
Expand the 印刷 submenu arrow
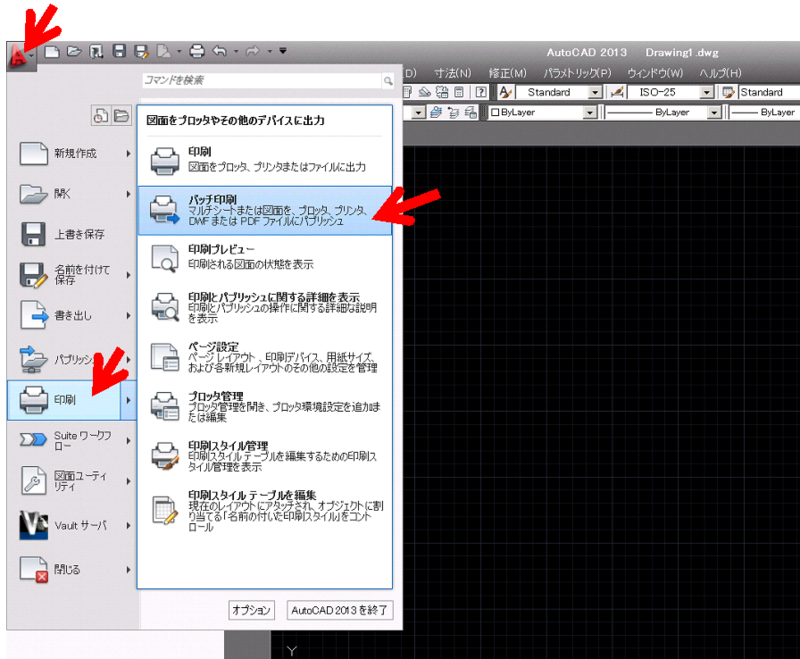[129, 400]
